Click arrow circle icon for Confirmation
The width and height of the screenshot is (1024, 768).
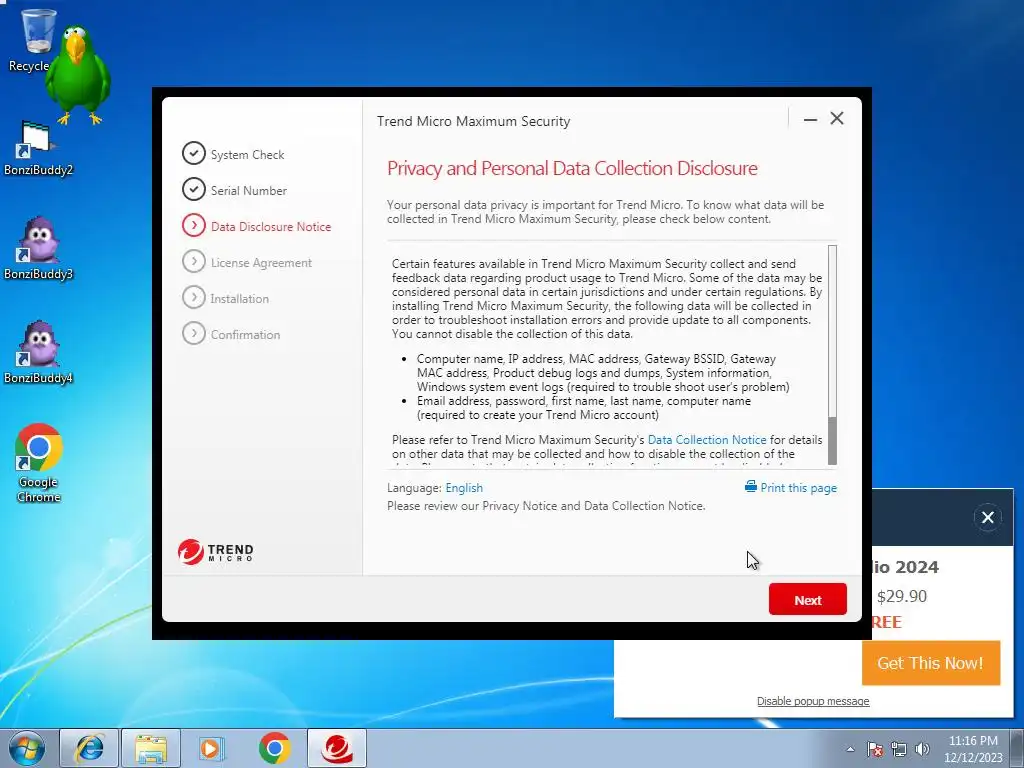(193, 332)
